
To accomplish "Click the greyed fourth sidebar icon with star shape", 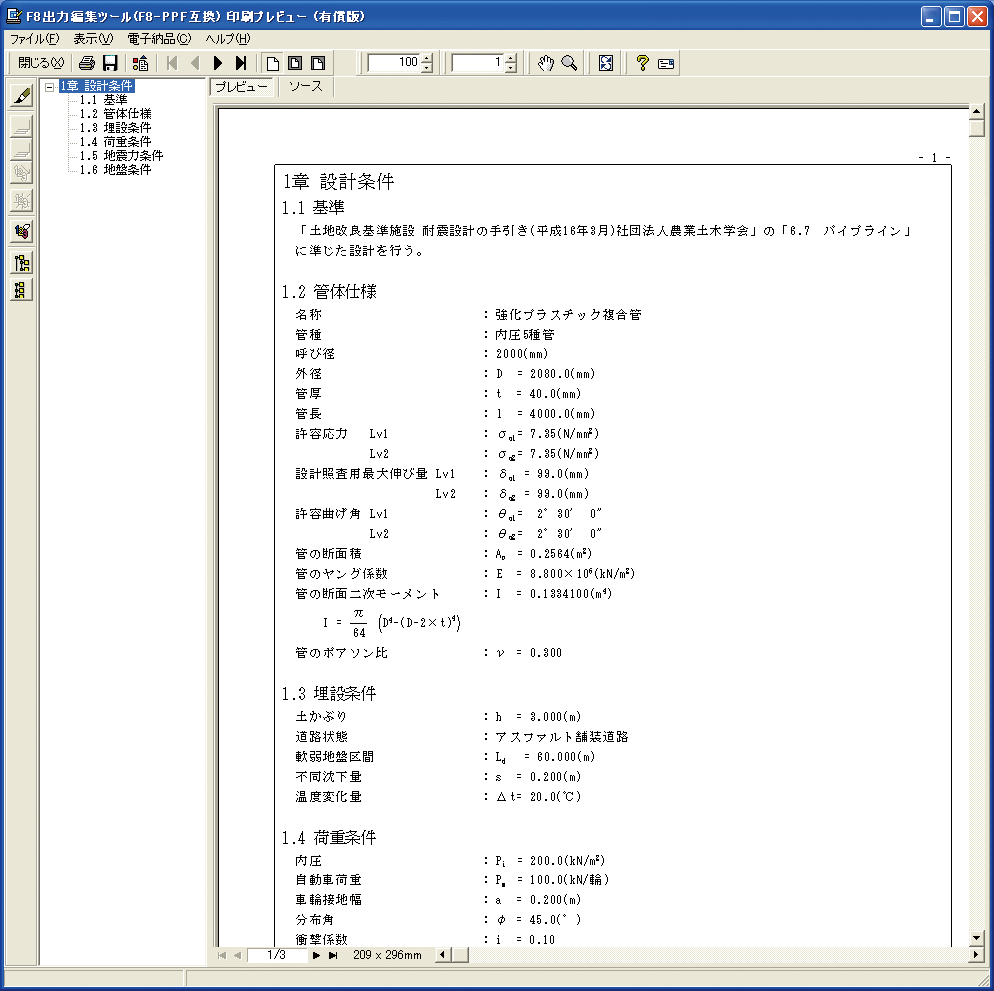I will pyautogui.click(x=22, y=201).
